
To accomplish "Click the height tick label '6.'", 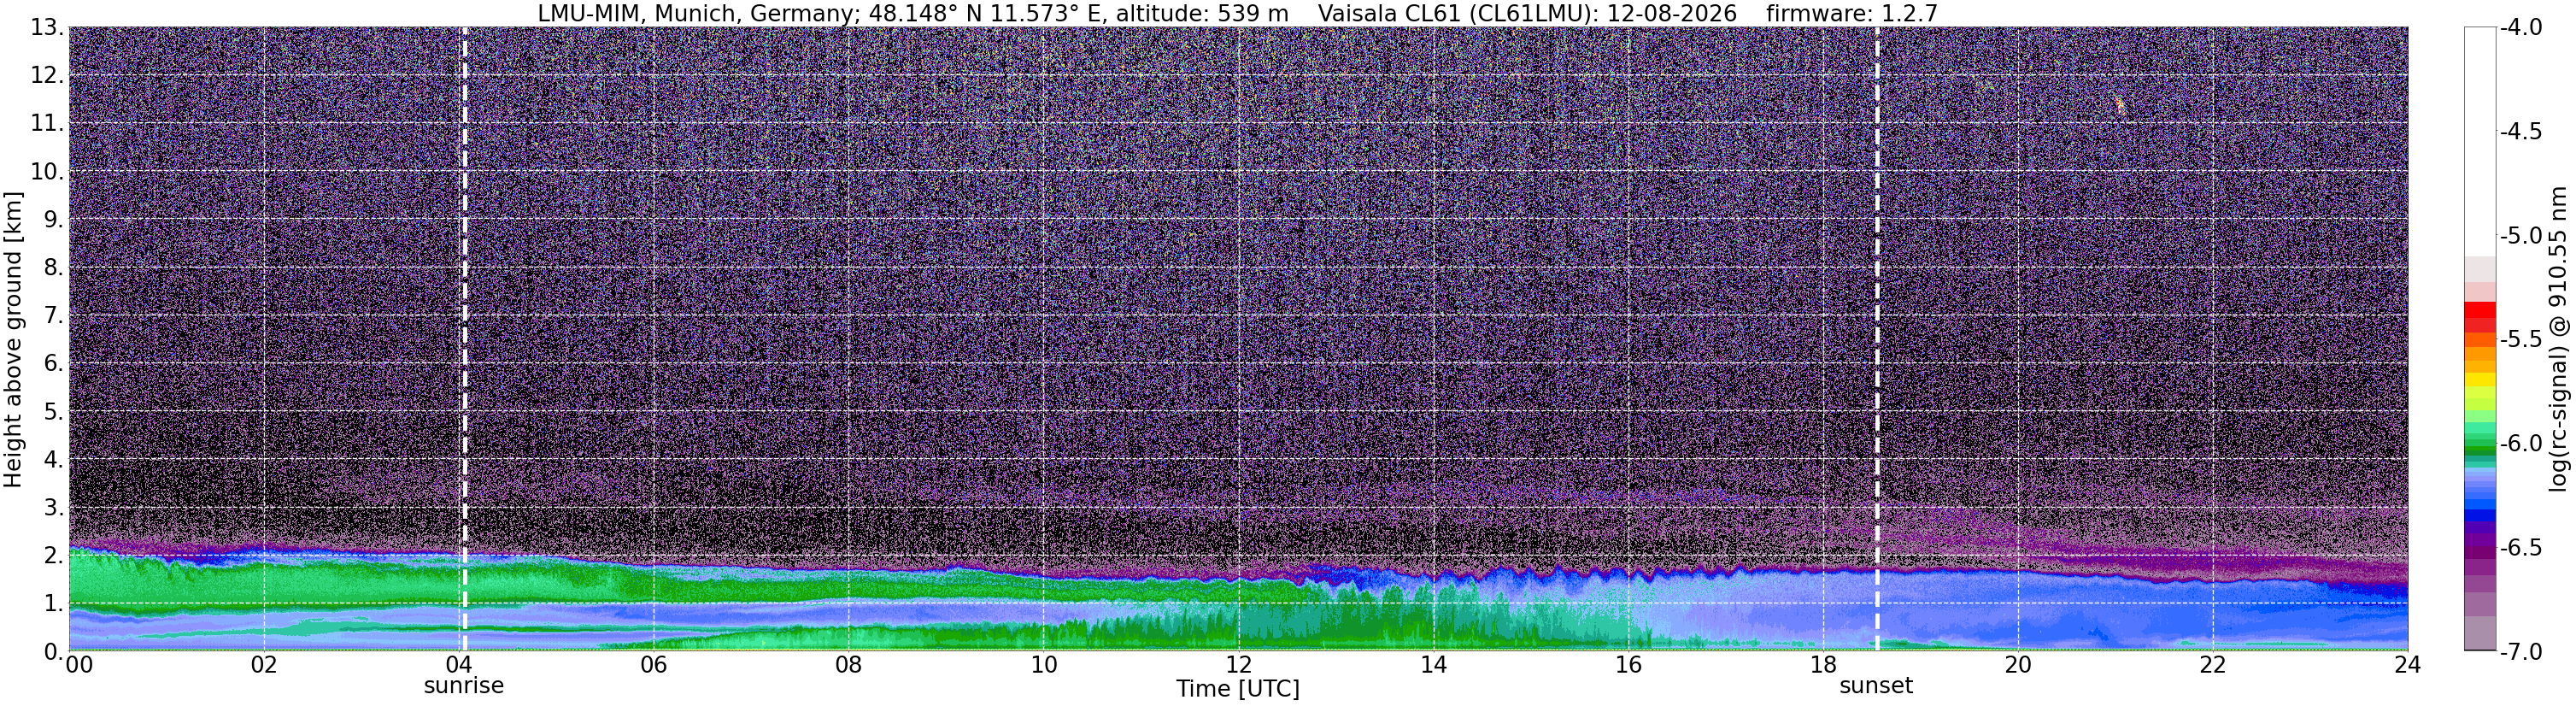I will [x=53, y=364].
